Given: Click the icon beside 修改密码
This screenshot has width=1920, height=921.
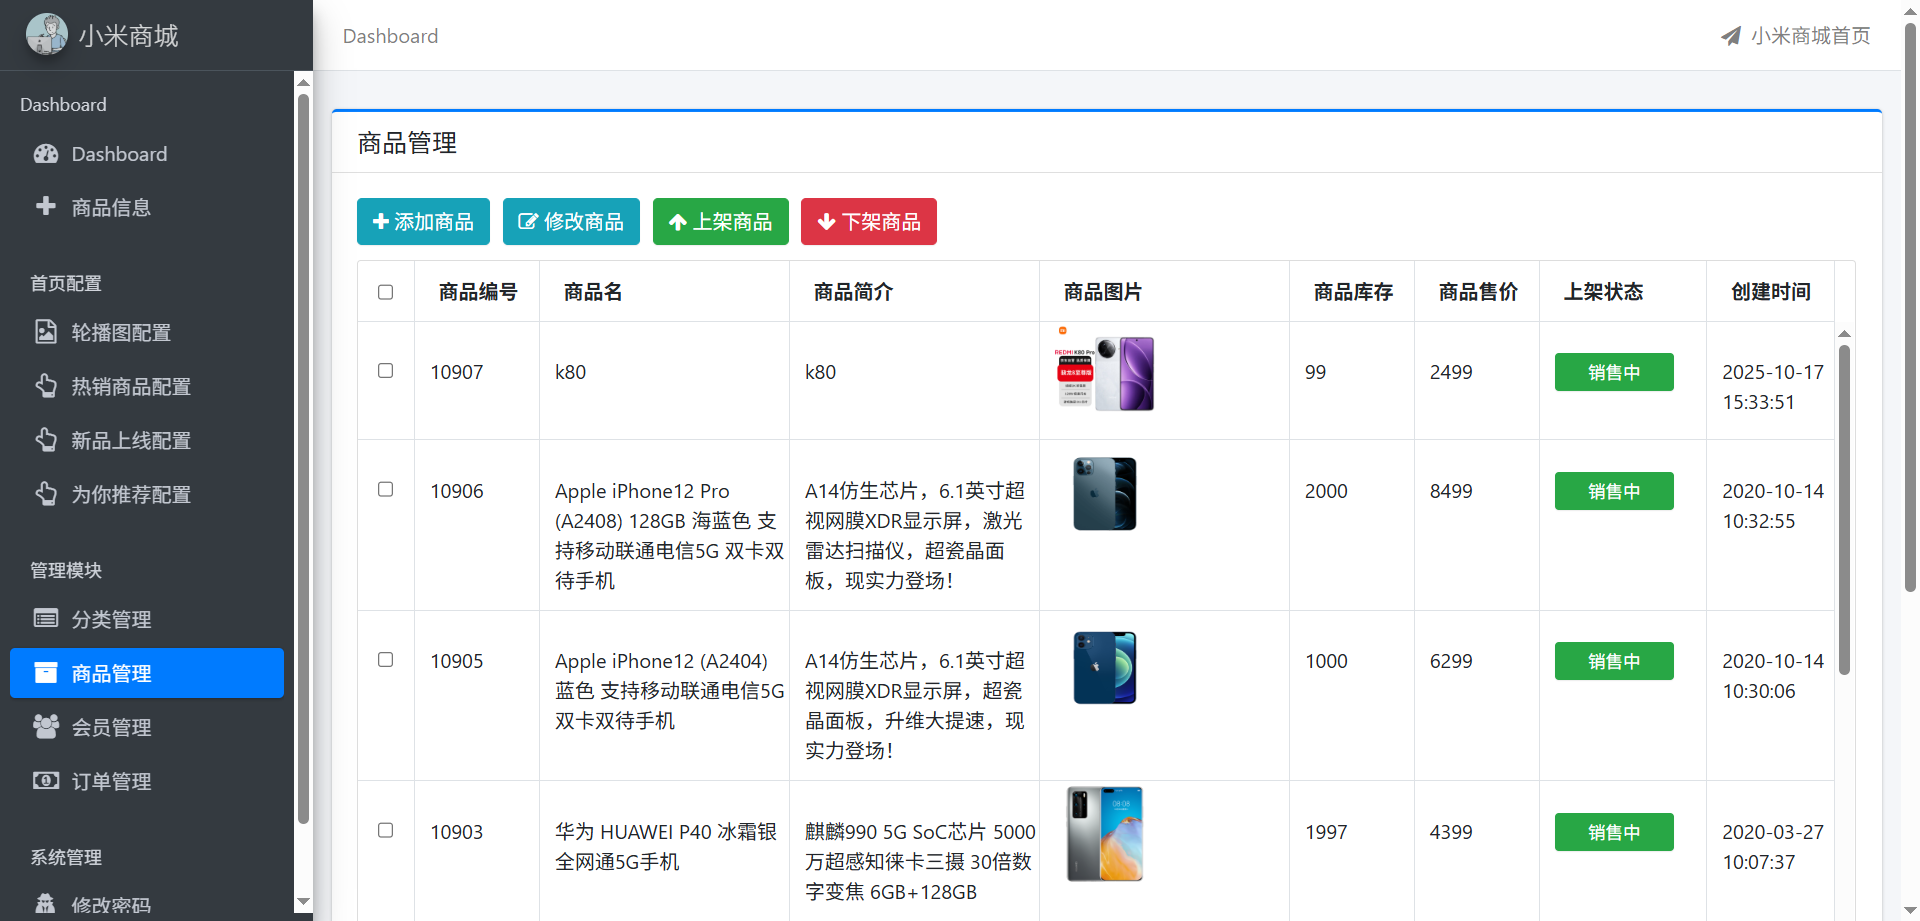Looking at the screenshot, I should click(x=46, y=904).
